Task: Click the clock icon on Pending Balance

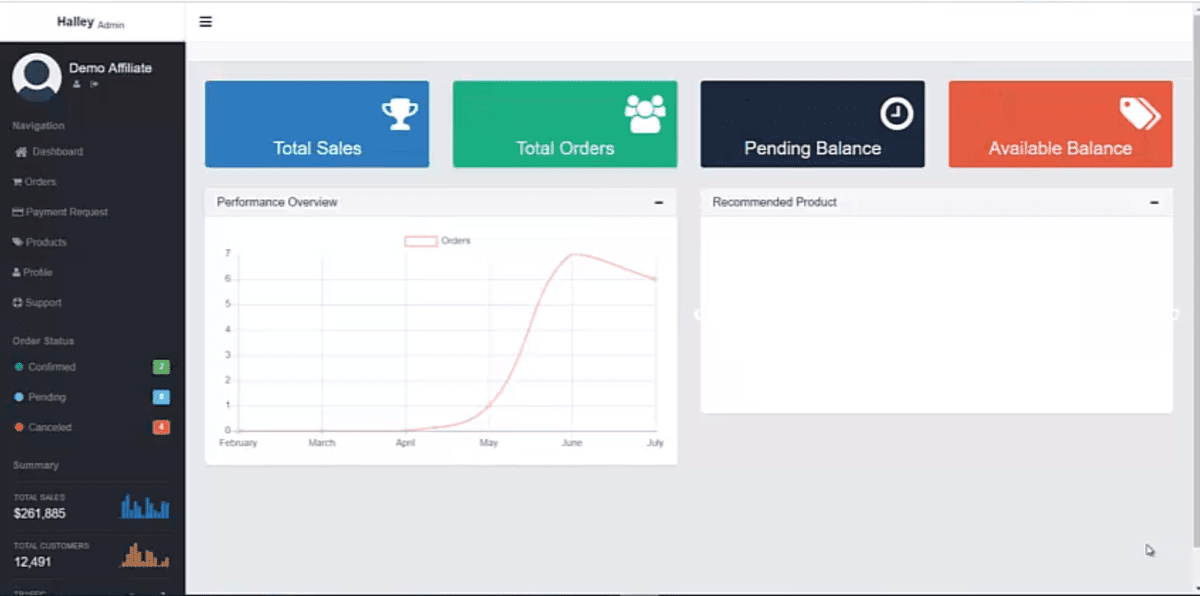Action: point(897,114)
